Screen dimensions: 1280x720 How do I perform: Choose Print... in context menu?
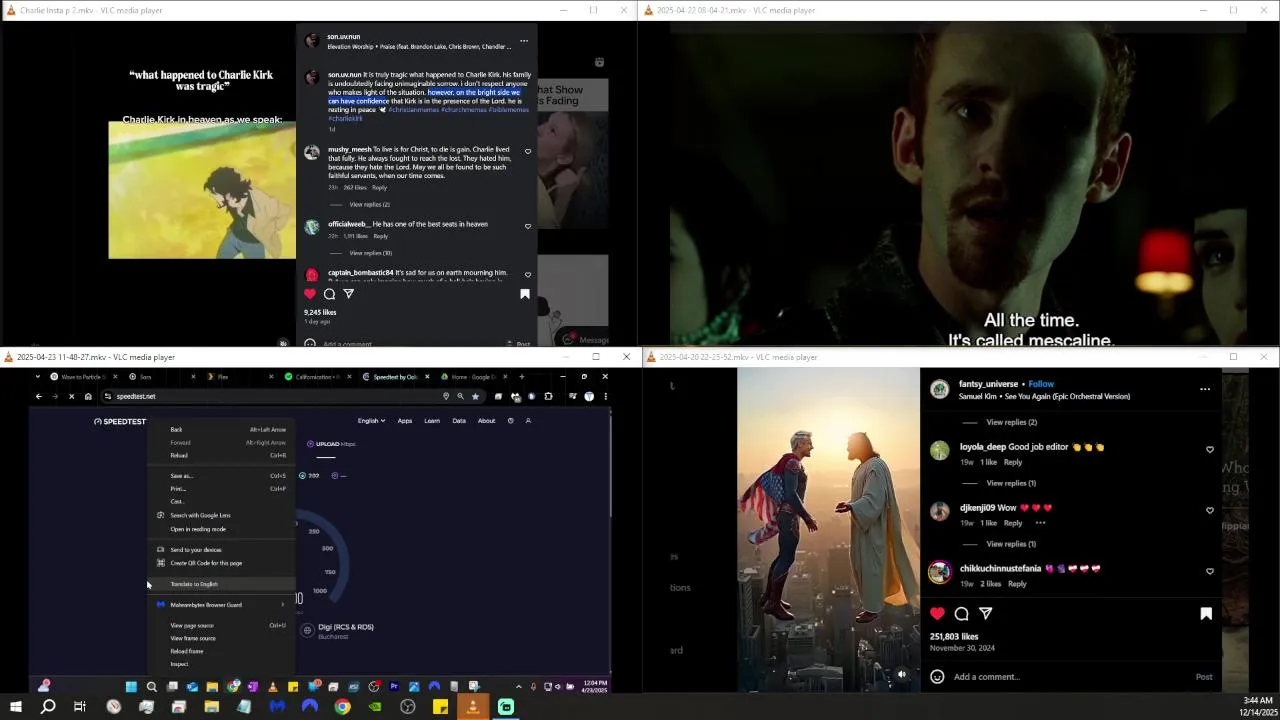coord(222,489)
